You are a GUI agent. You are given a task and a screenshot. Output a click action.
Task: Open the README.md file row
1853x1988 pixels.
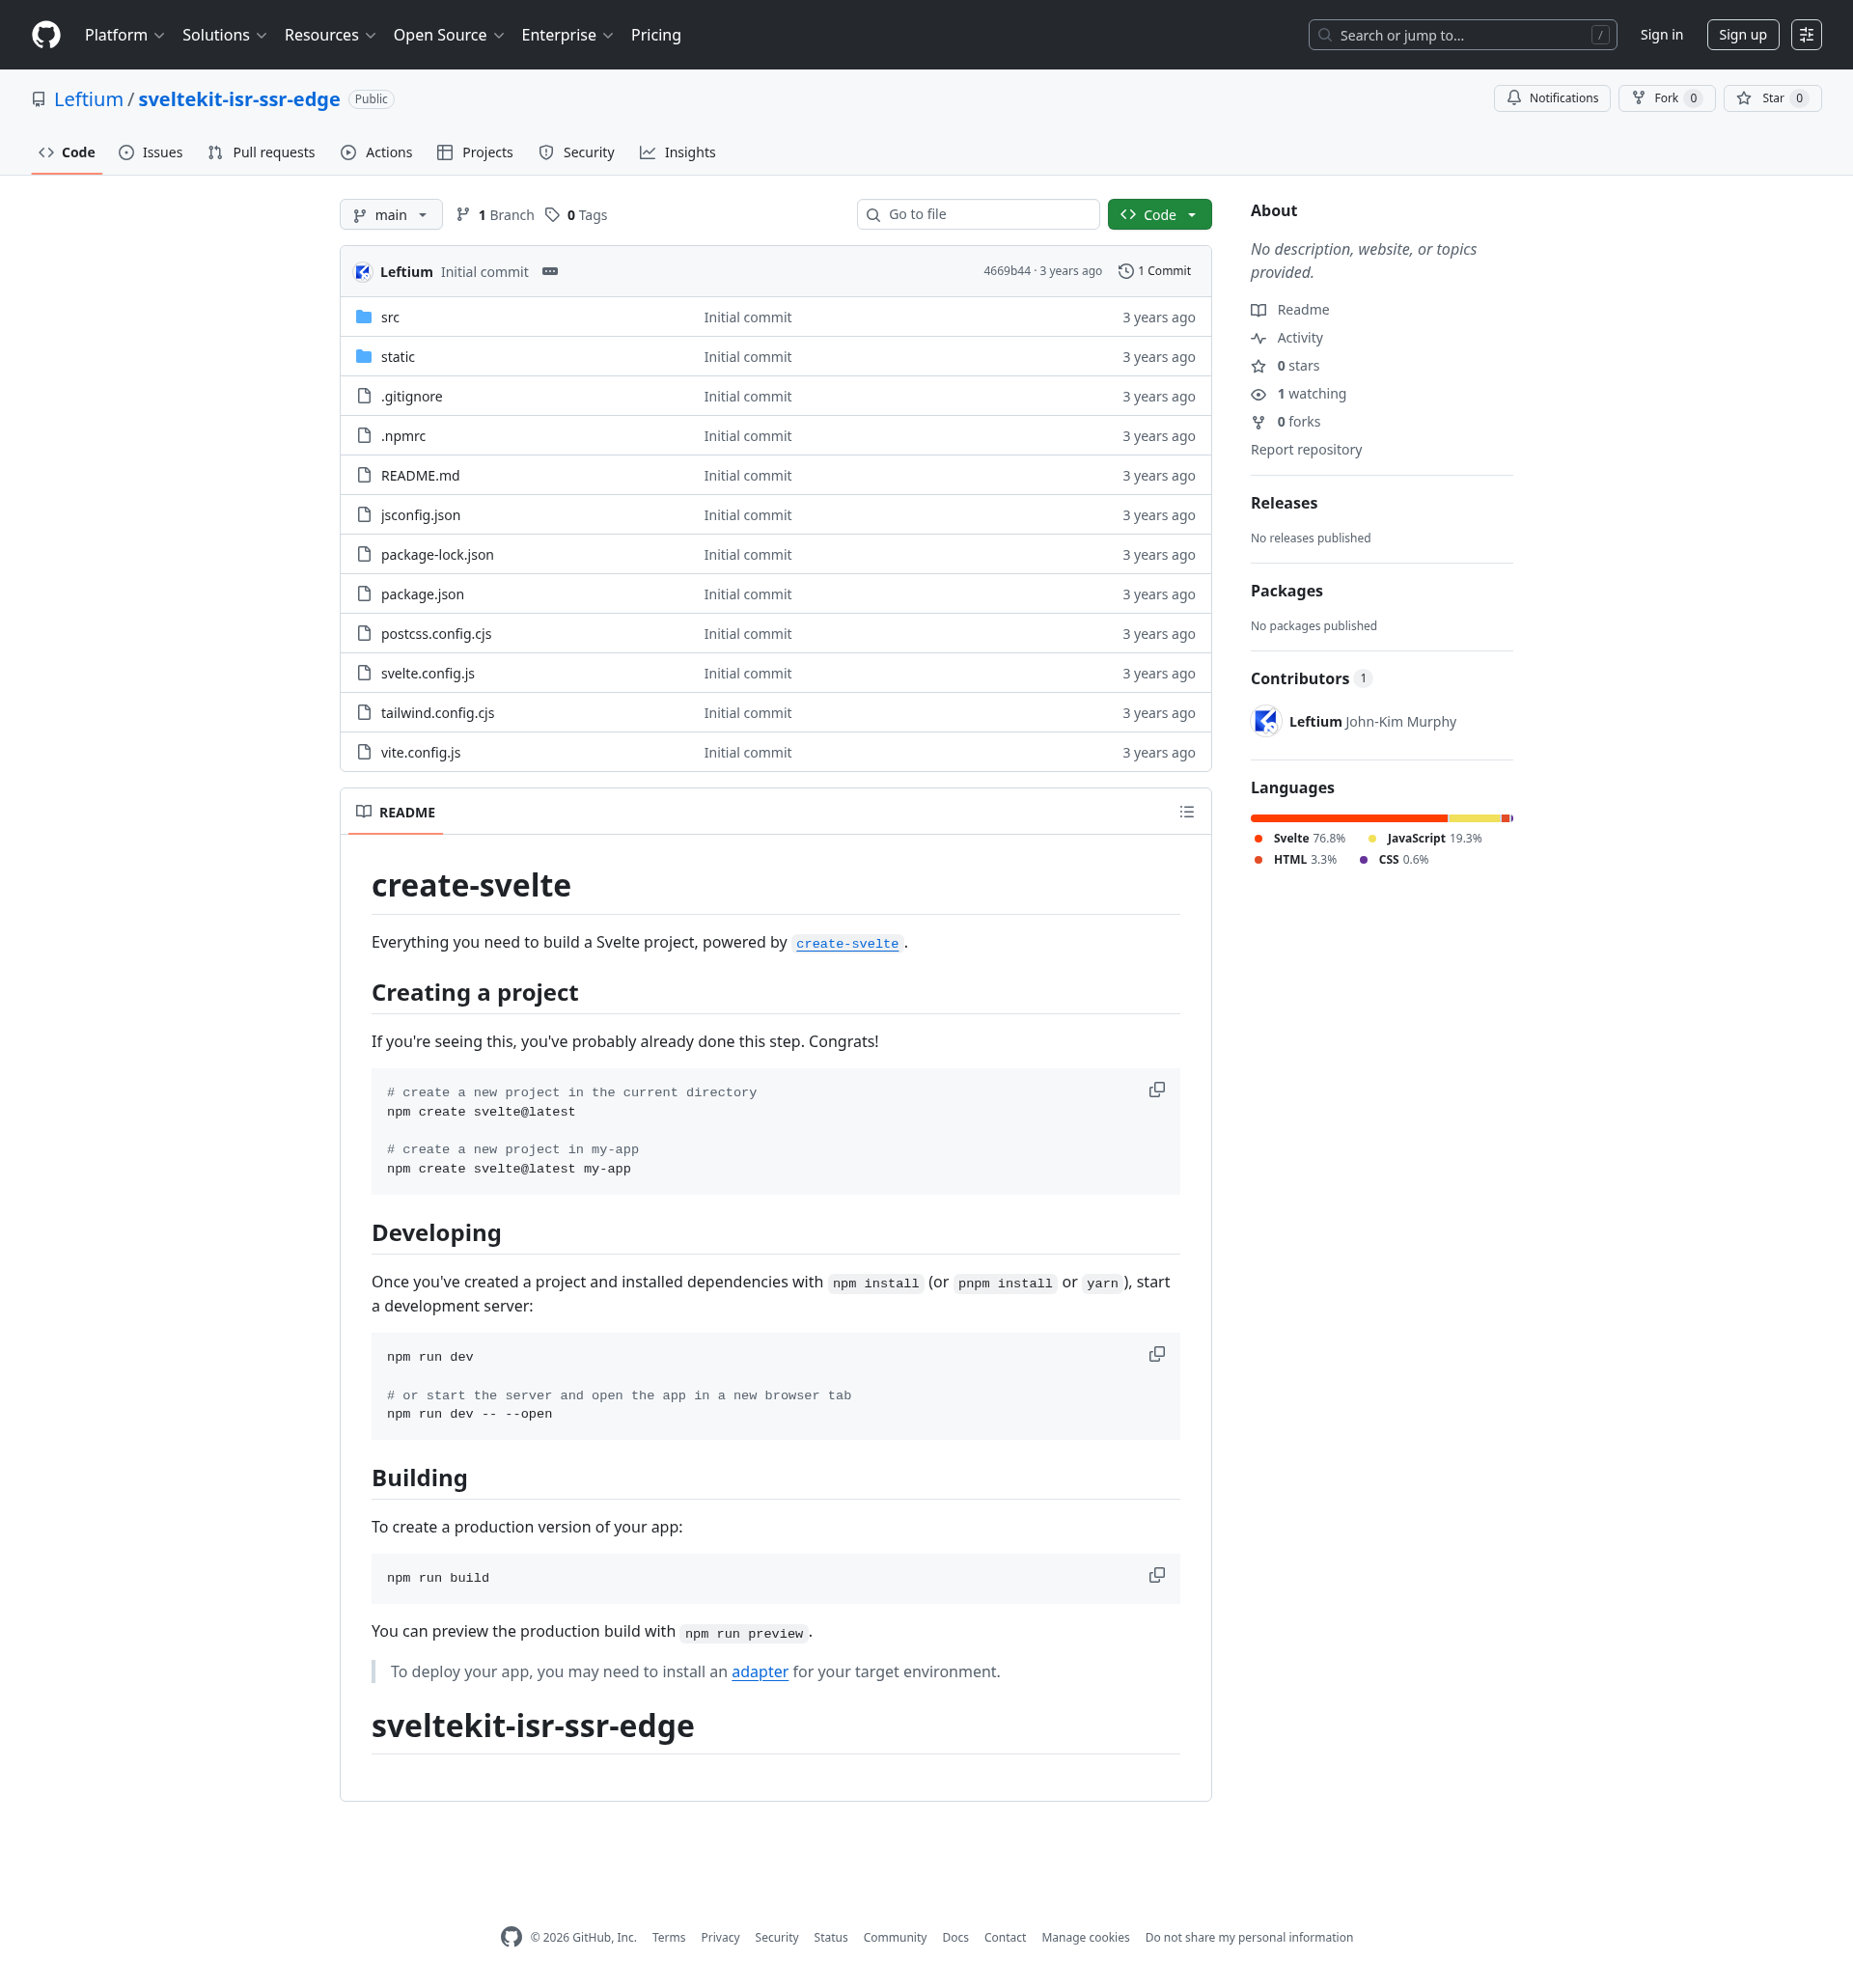[x=775, y=475]
